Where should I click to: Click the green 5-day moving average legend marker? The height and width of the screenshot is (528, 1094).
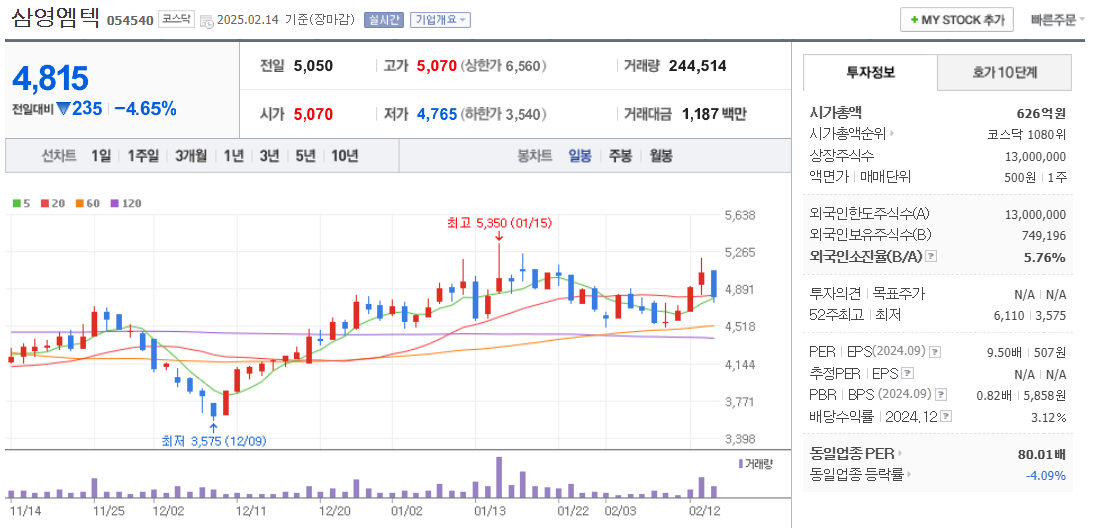(x=17, y=204)
